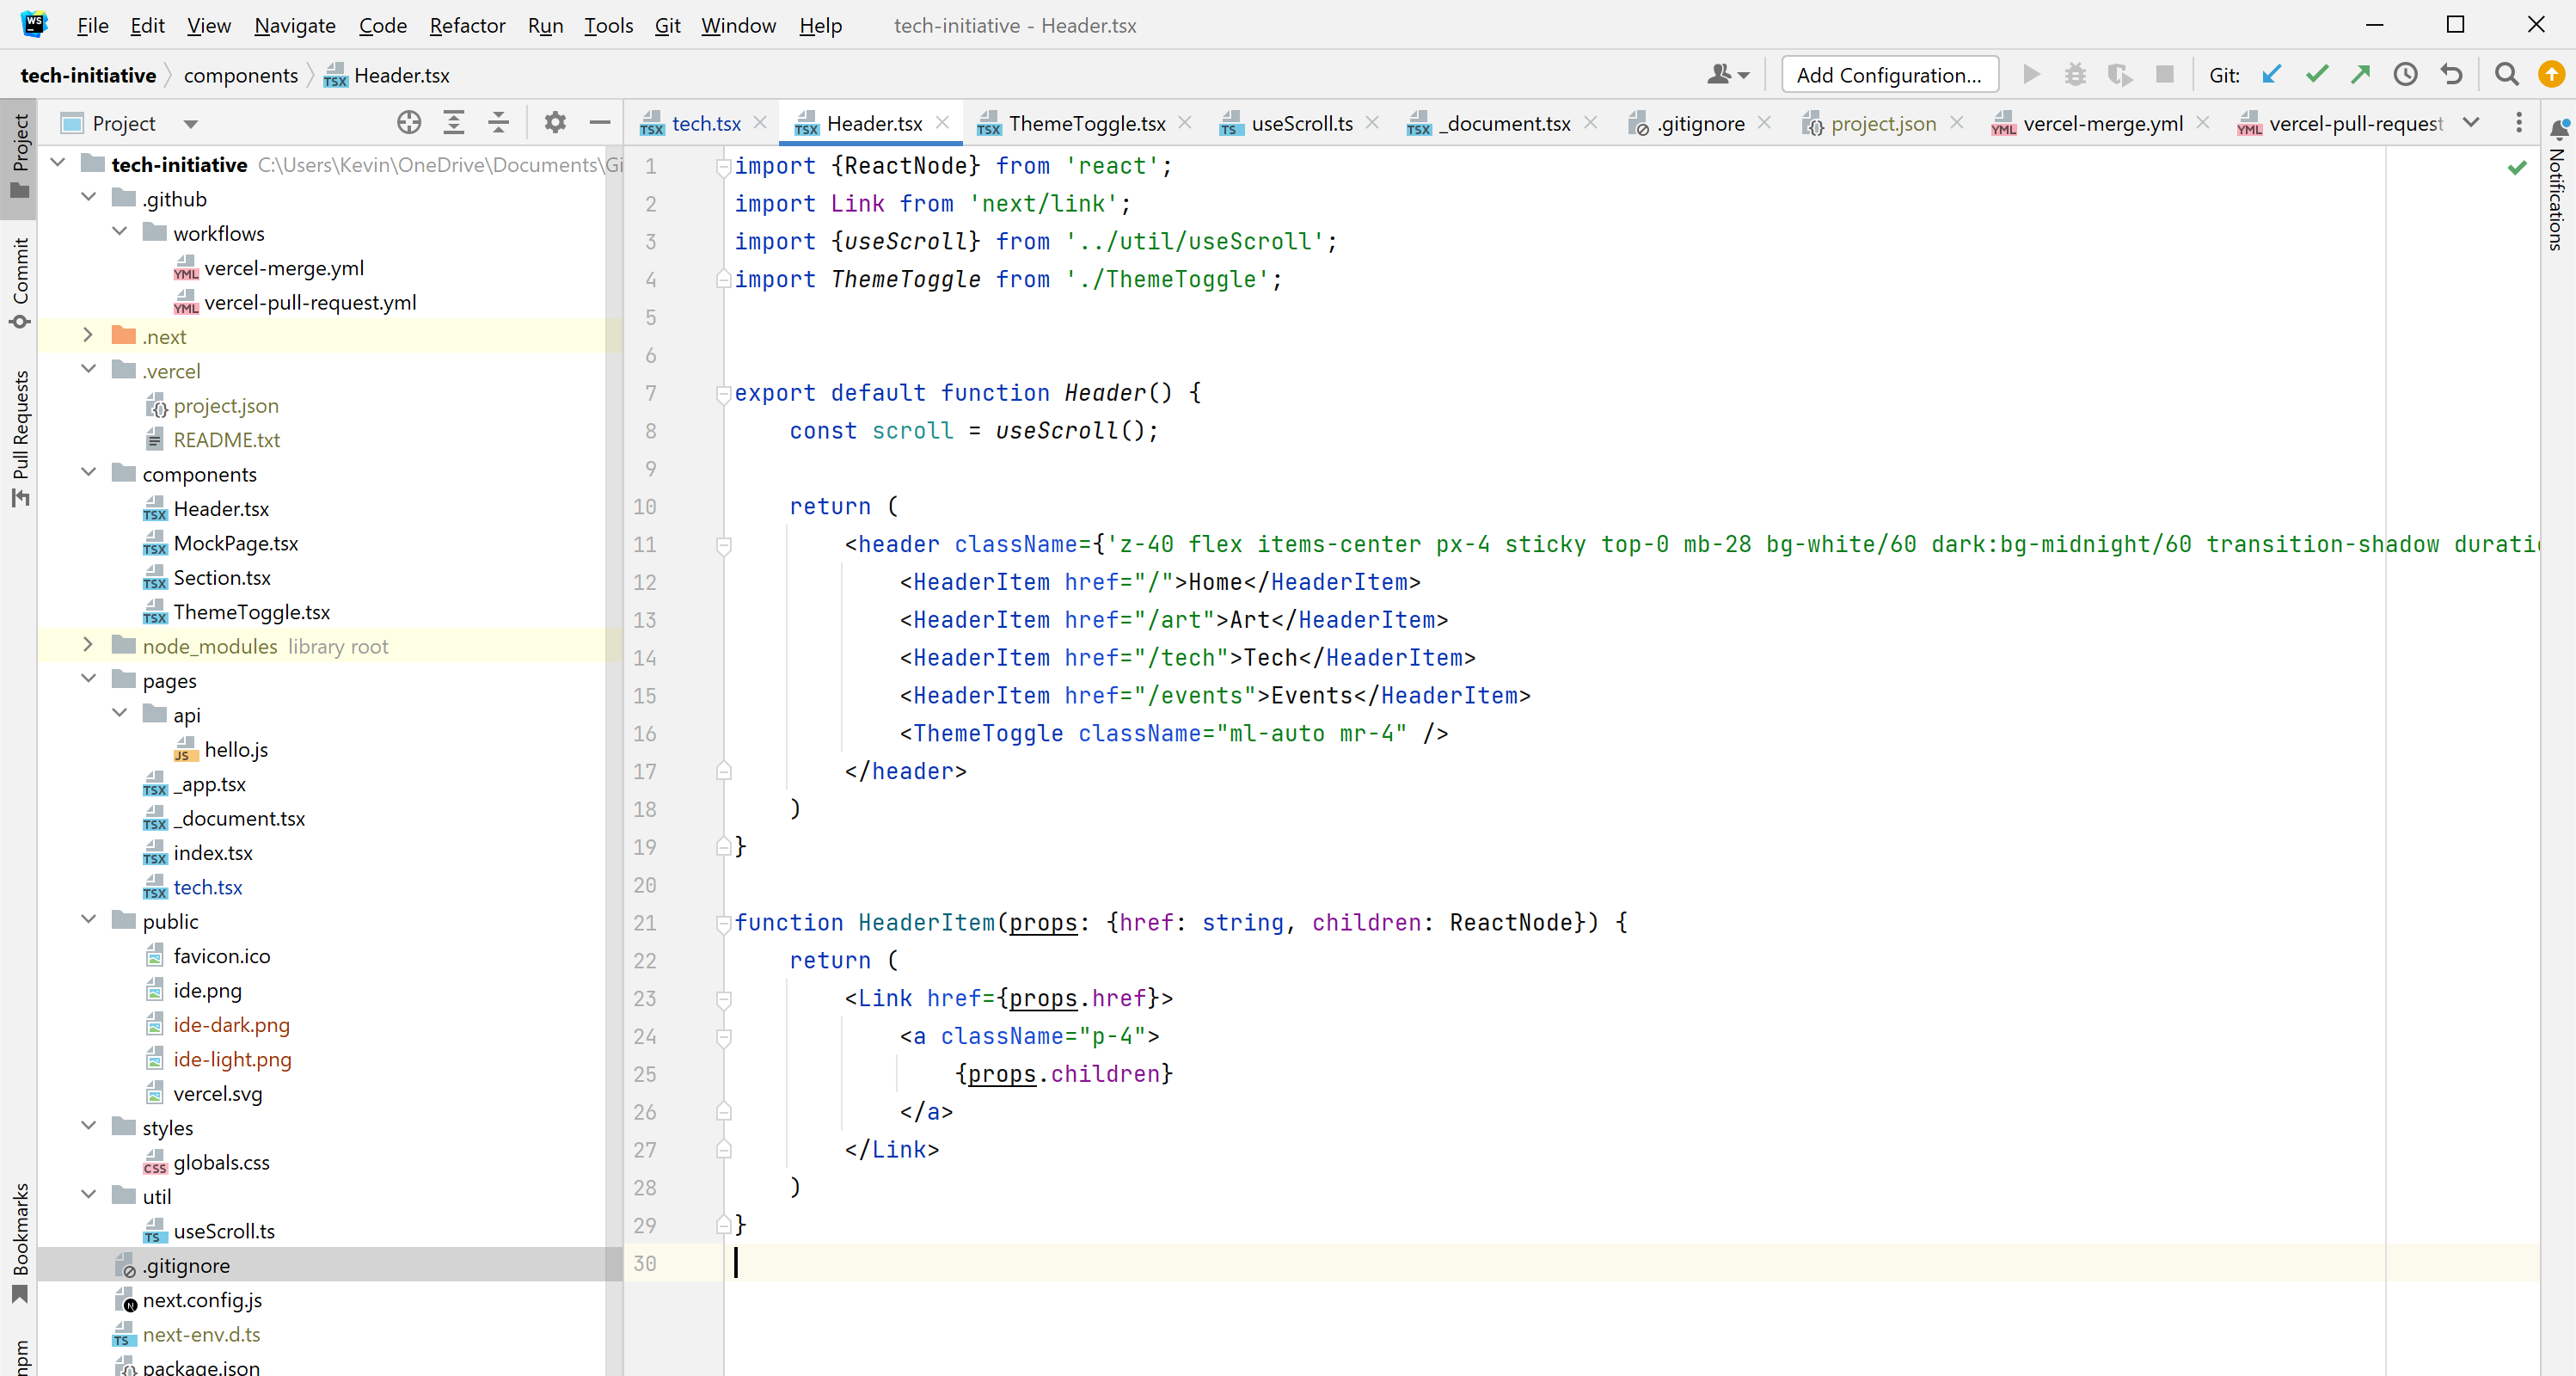Open the Refactor menu

tap(466, 25)
